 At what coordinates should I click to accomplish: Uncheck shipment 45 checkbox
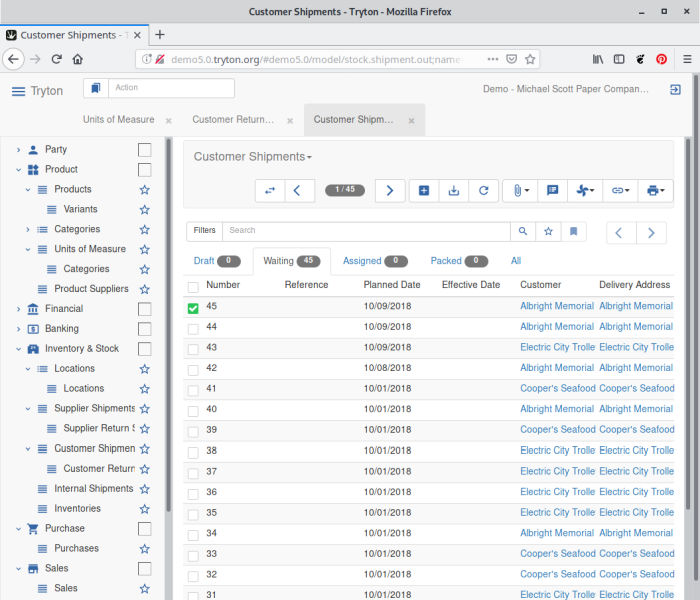point(193,308)
